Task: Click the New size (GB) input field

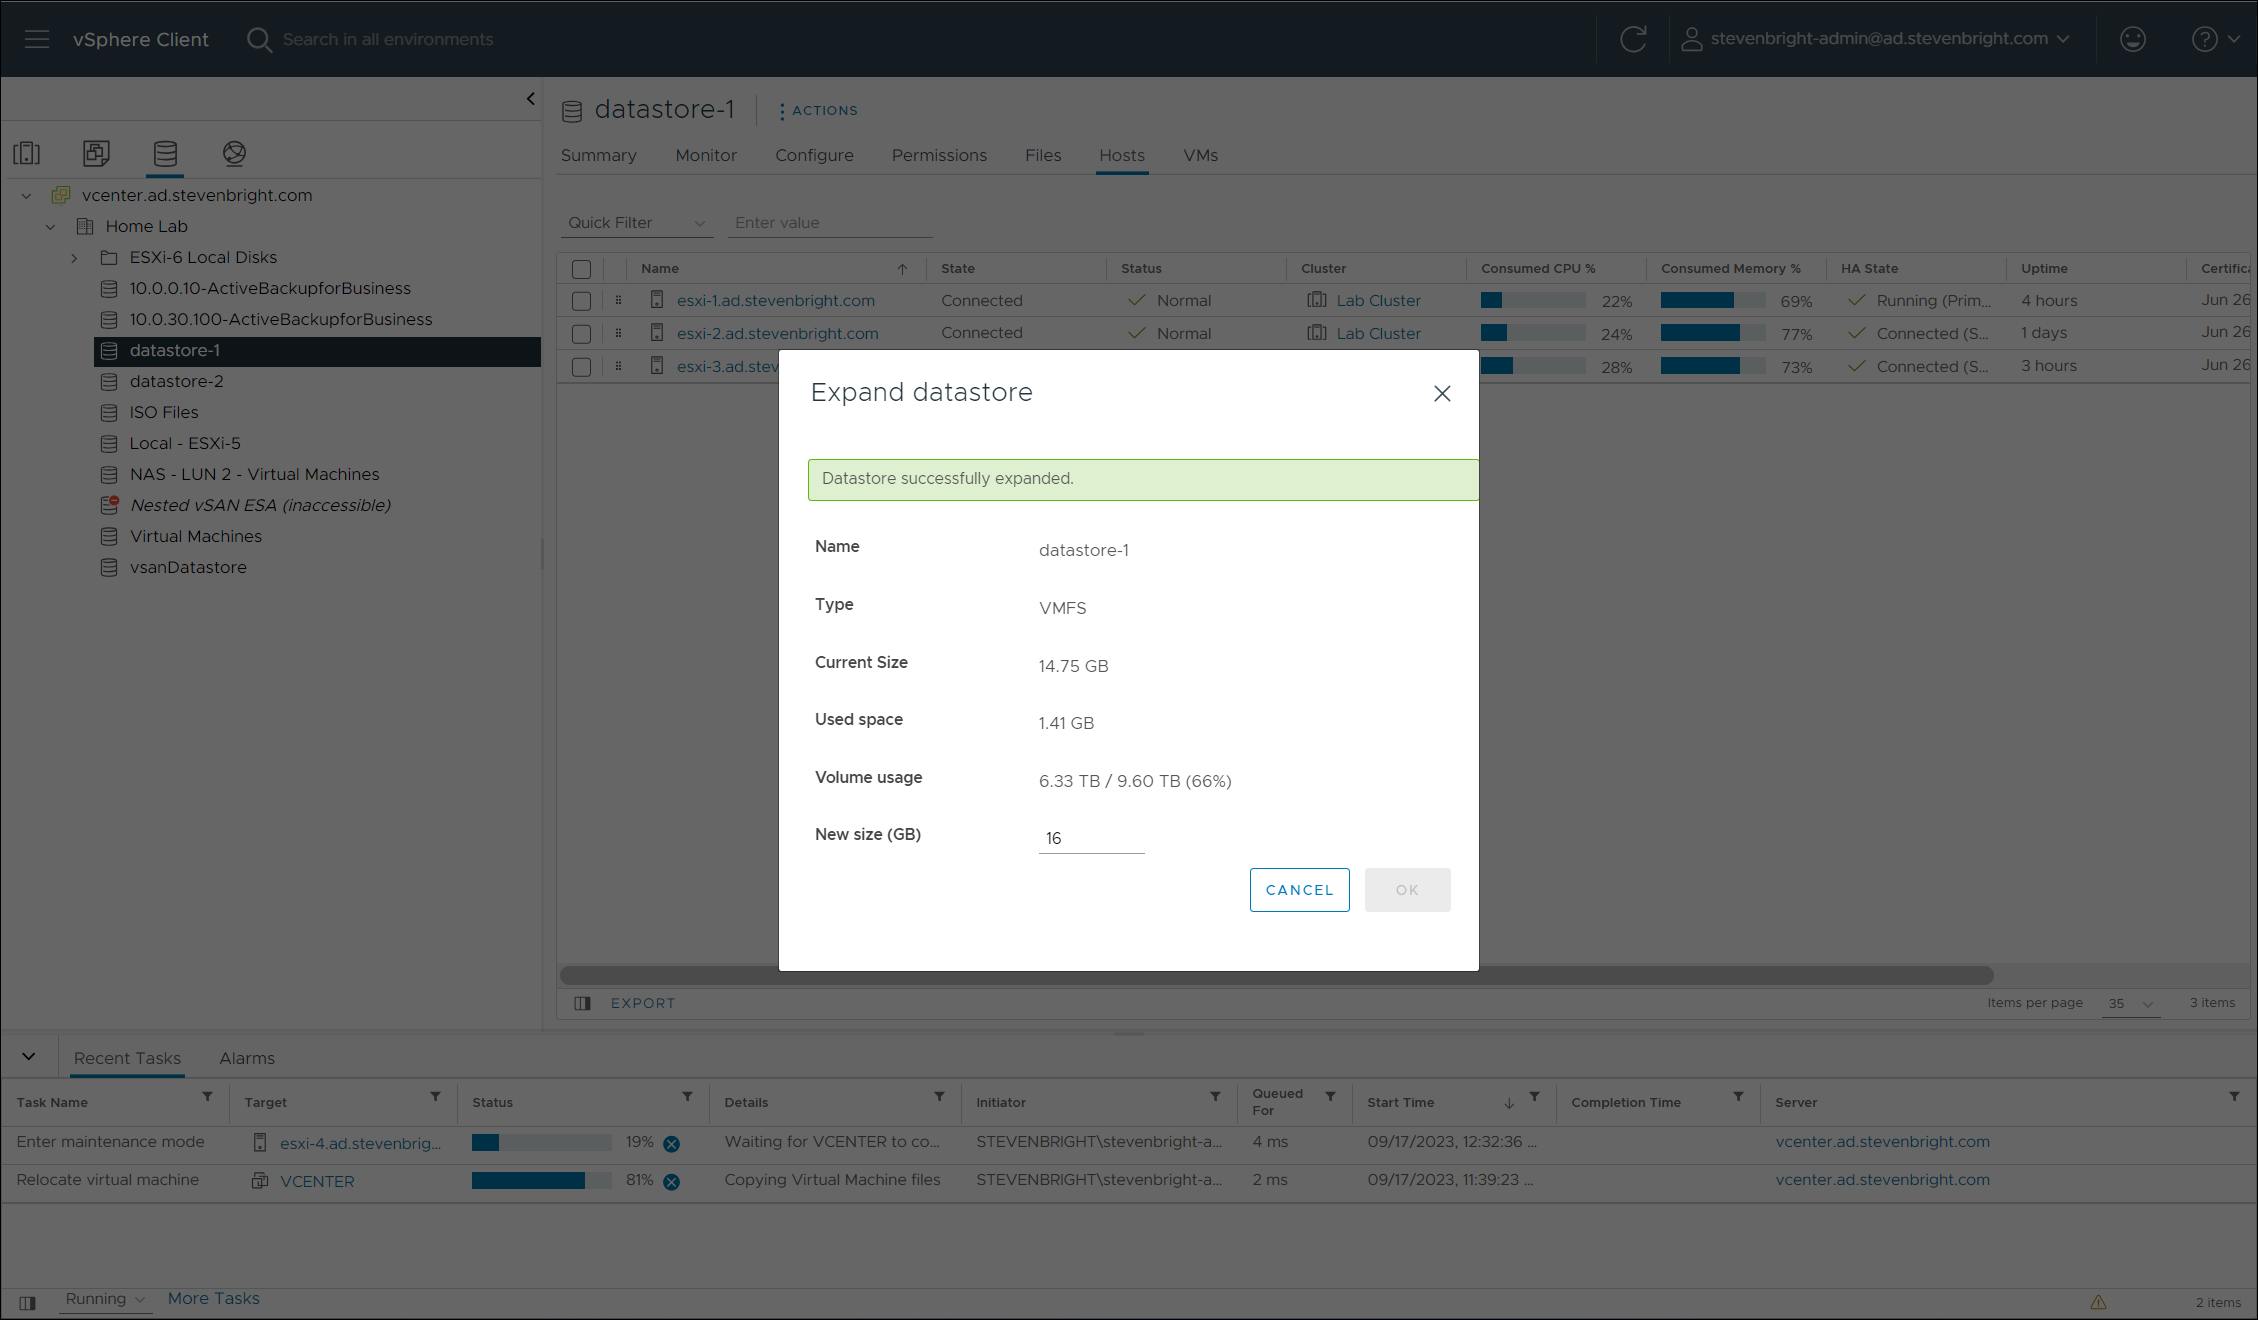Action: 1091,838
